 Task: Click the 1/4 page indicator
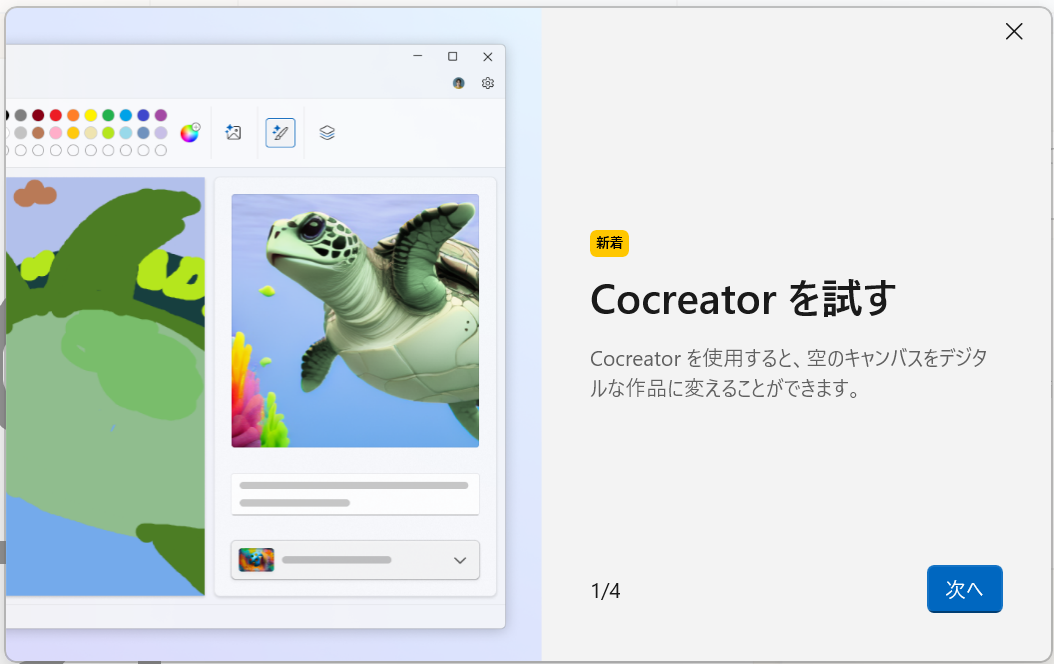605,591
